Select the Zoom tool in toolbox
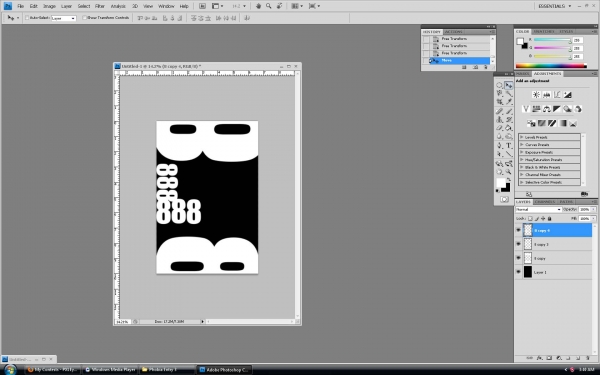Image resolution: width=600 pixels, height=375 pixels. point(509,172)
